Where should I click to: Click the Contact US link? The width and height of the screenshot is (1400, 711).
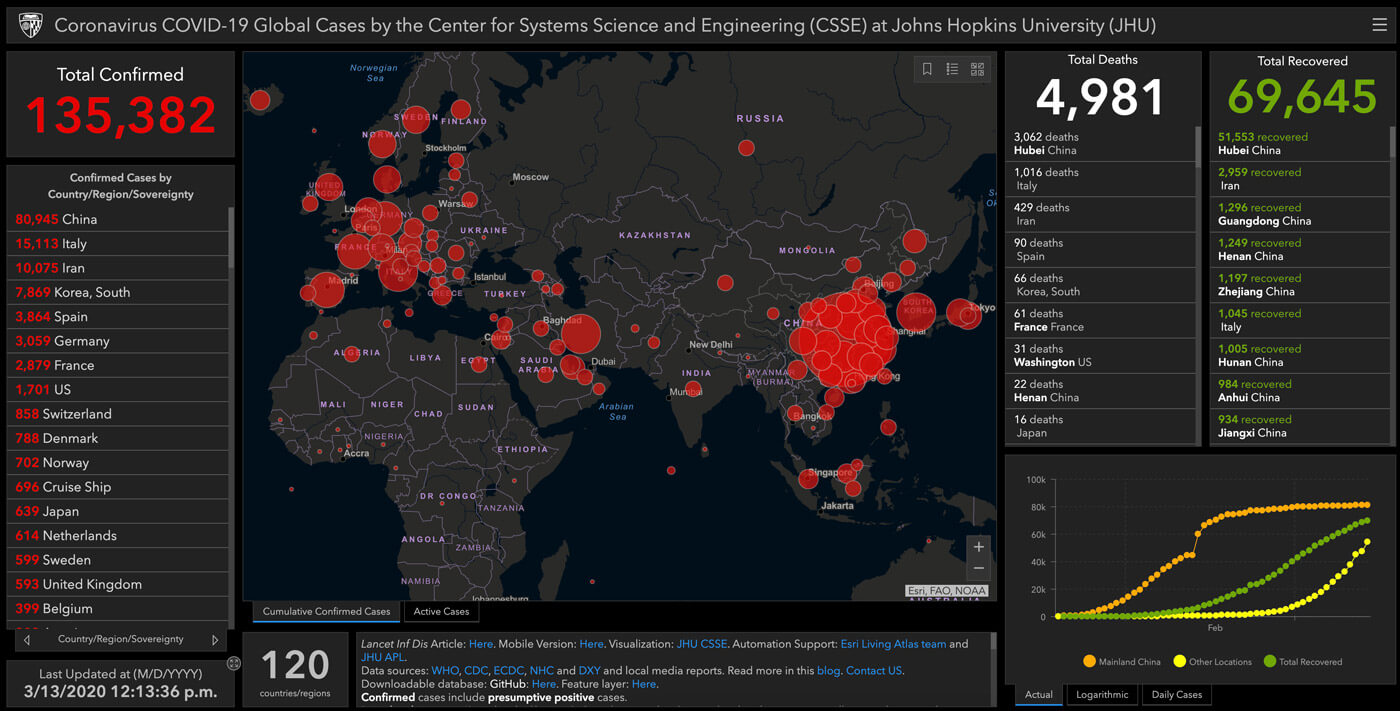[x=874, y=671]
